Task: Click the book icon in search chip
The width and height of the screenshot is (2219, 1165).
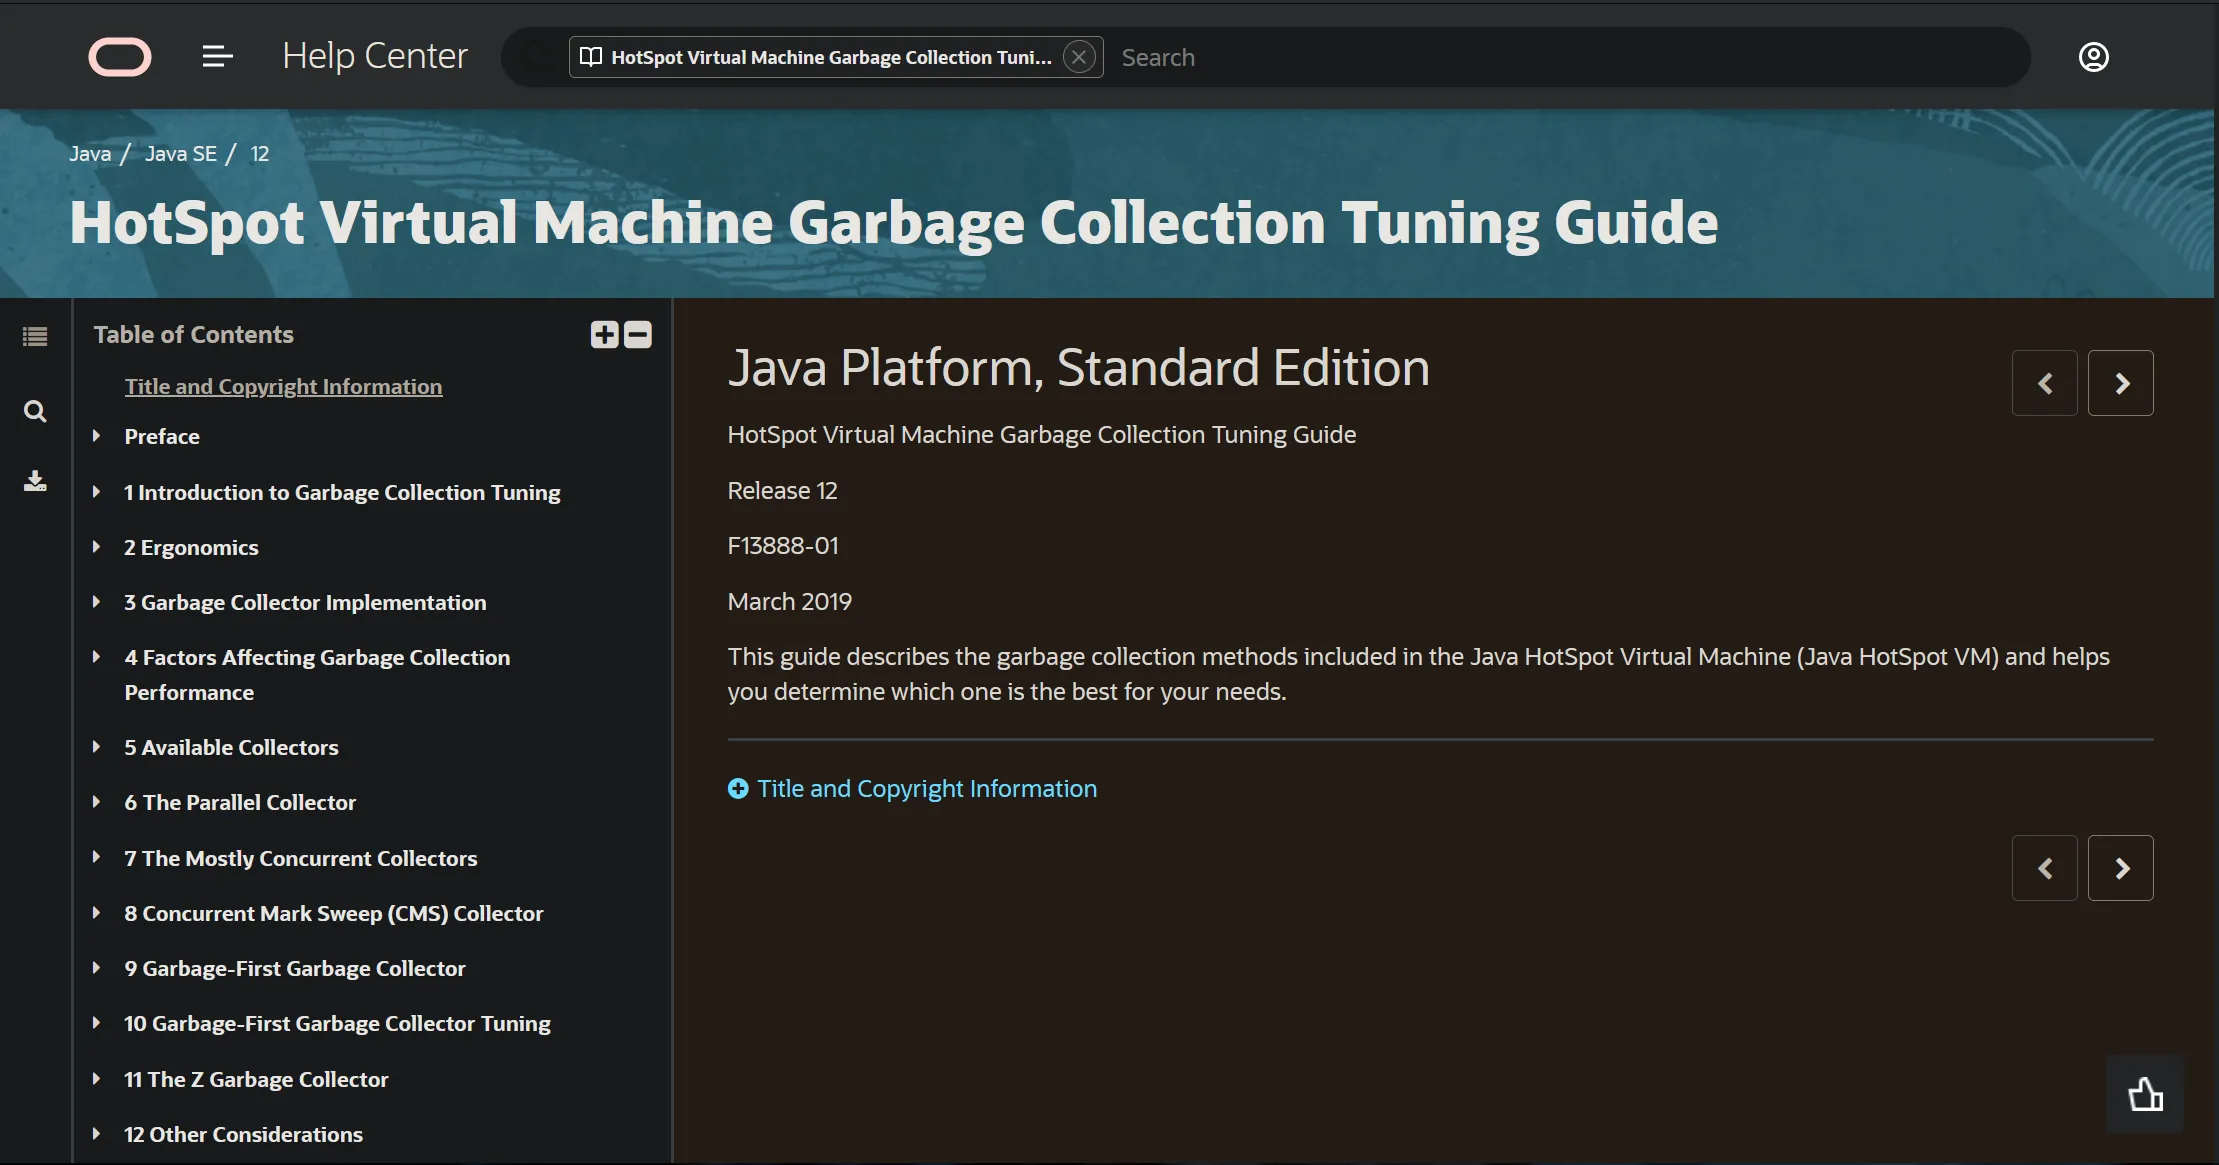Action: click(x=591, y=57)
